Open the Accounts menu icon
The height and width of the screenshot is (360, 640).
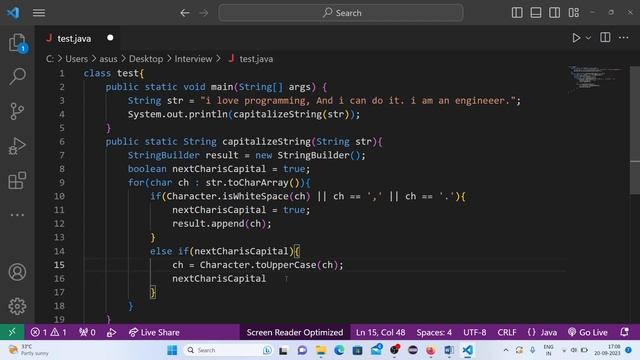pos(17,272)
